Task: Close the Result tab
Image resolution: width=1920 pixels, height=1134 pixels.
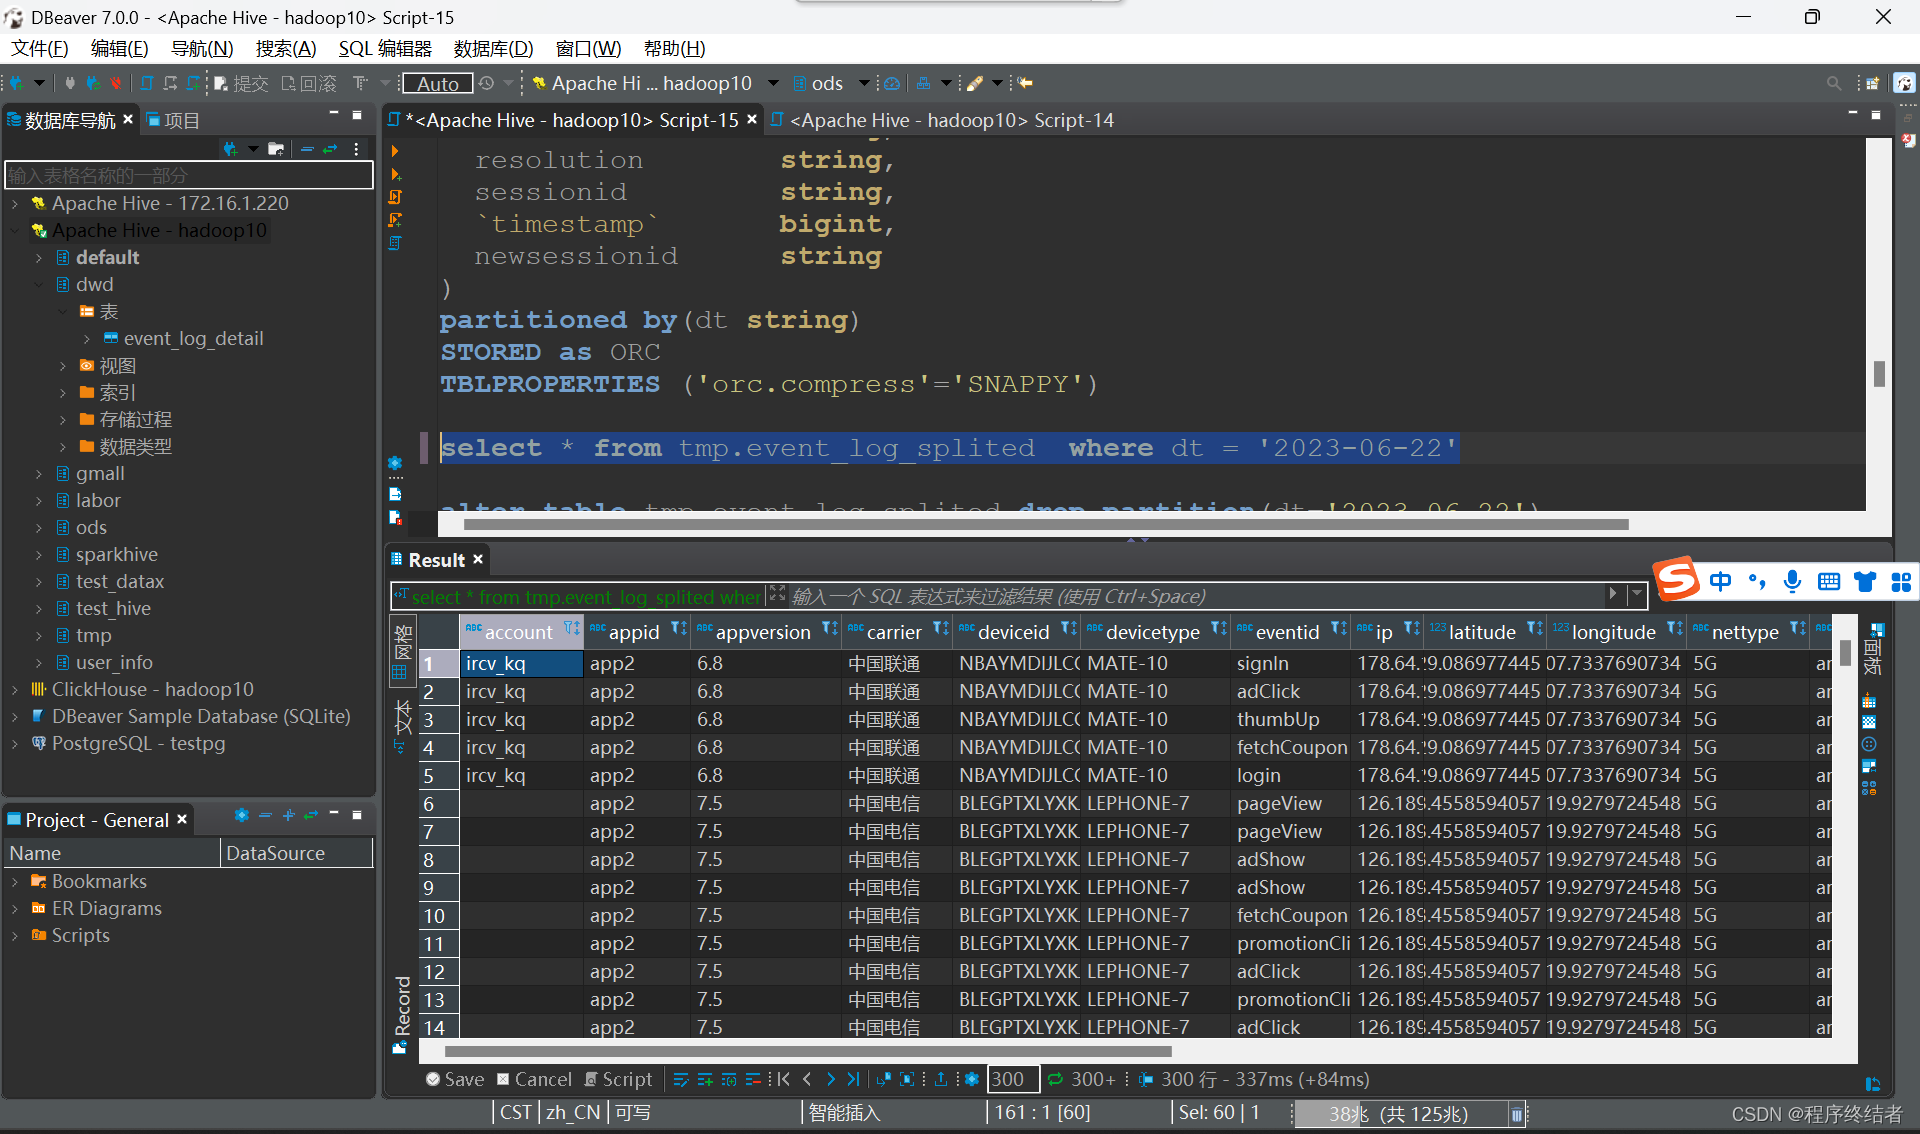Action: click(478, 560)
